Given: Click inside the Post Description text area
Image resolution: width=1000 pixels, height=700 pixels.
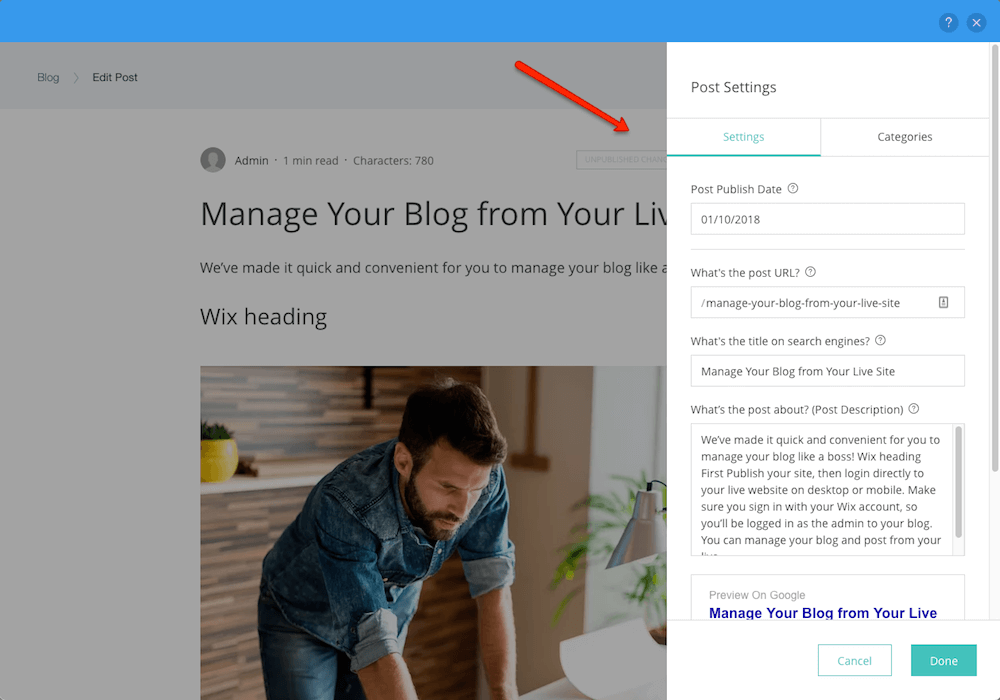Looking at the screenshot, I should pos(823,490).
